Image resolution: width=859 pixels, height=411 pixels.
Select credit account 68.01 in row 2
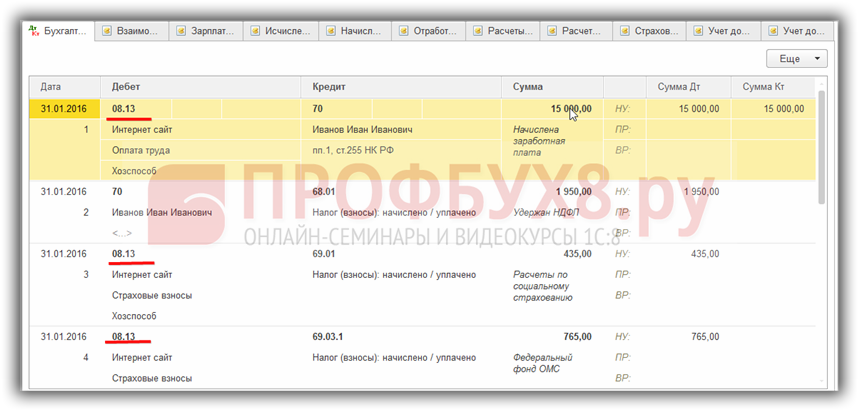(326, 191)
